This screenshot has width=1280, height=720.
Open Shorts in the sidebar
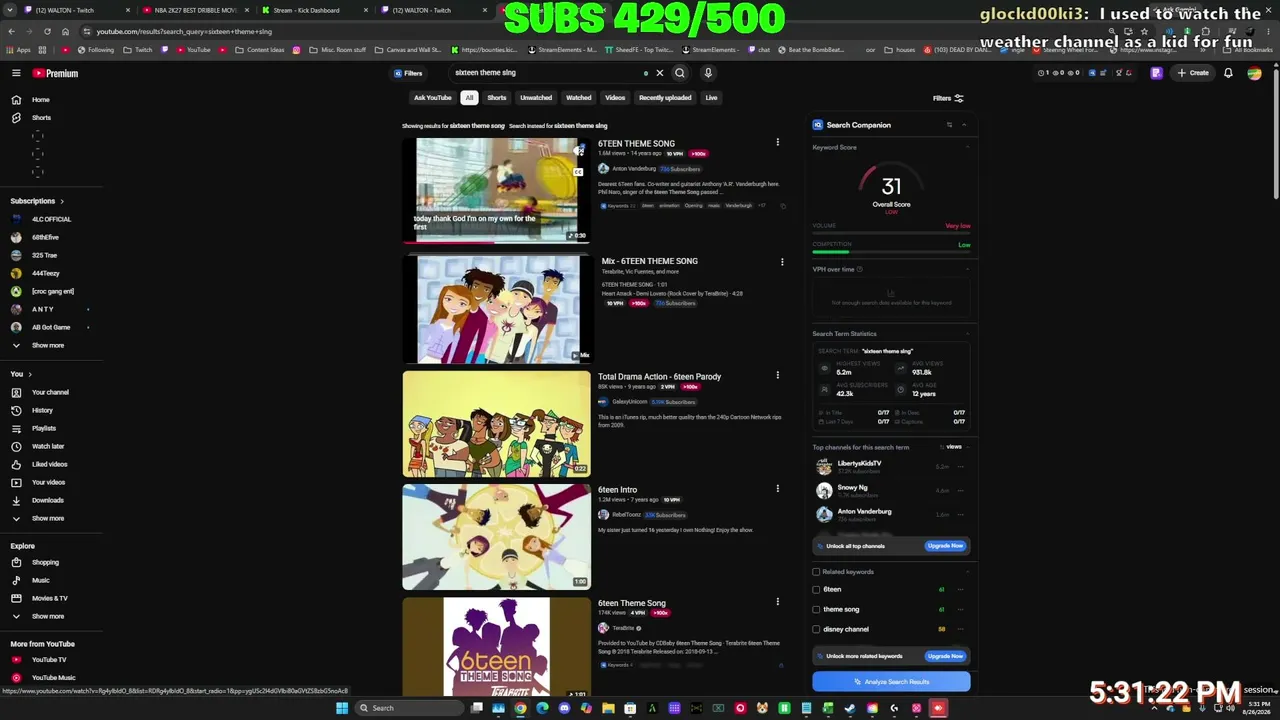41,118
